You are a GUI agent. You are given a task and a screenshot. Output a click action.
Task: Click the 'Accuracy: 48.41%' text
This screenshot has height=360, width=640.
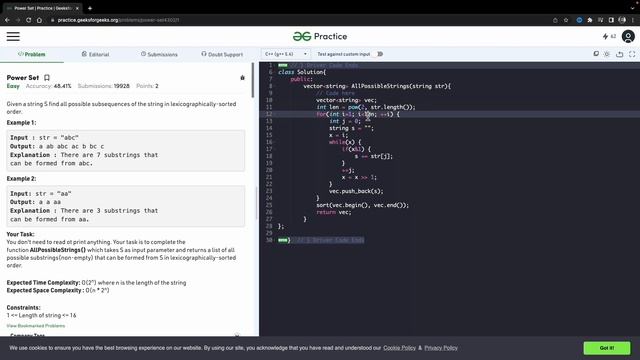(49, 86)
